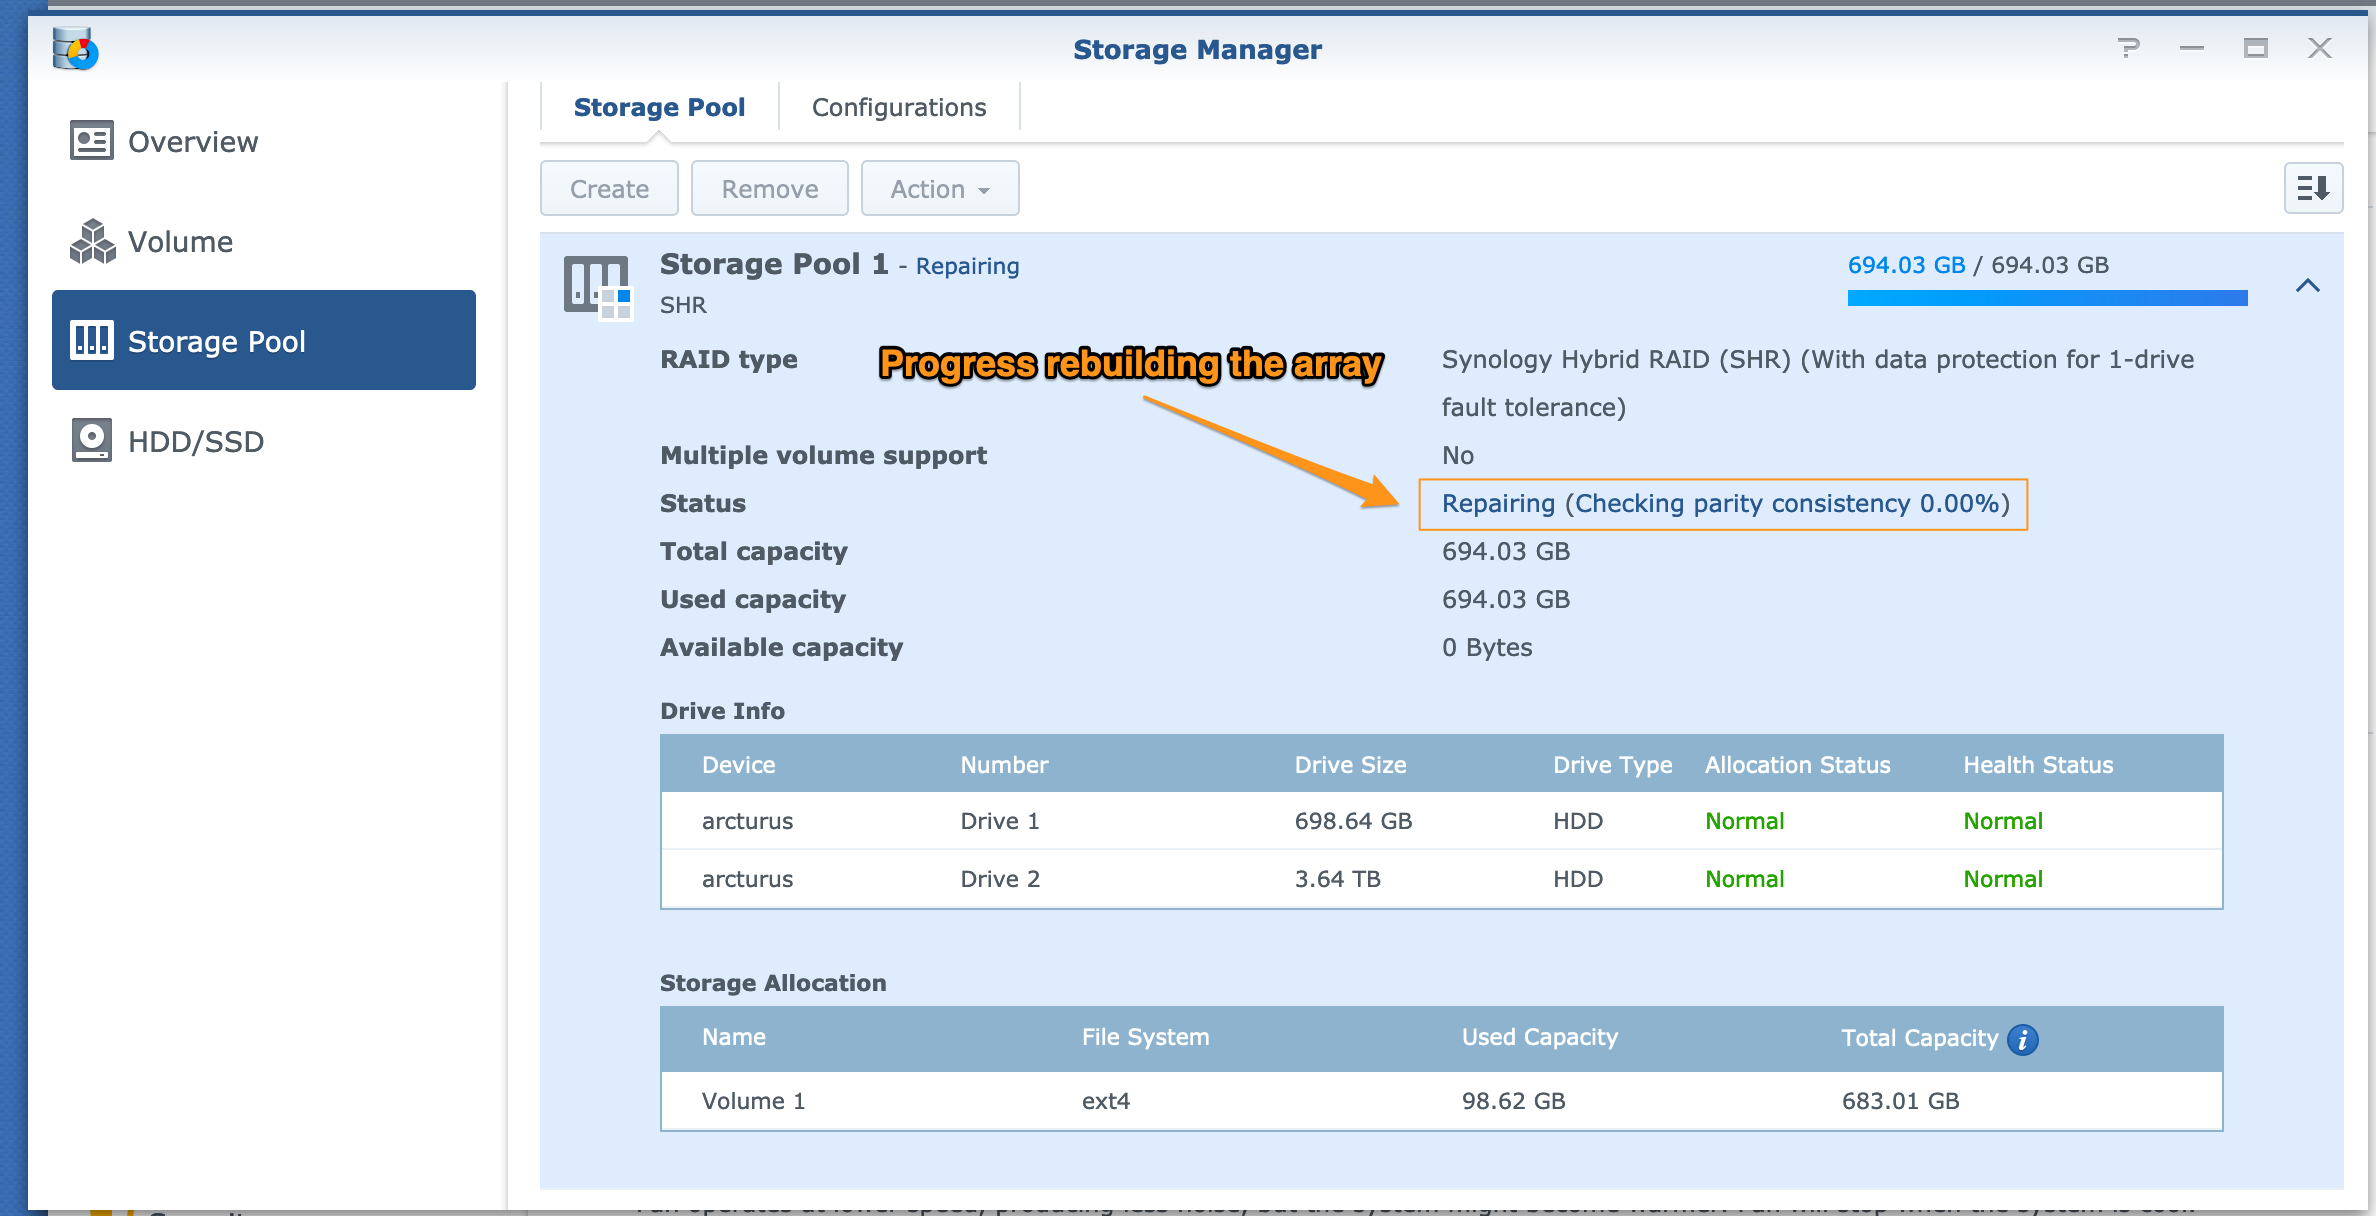Screen dimensions: 2376x1216
Task: Click the Device column header
Action: click(x=738, y=765)
